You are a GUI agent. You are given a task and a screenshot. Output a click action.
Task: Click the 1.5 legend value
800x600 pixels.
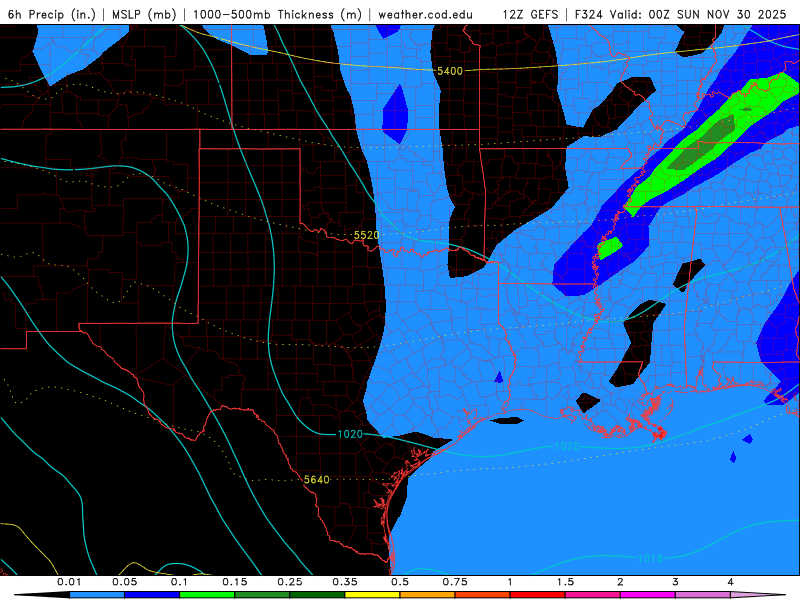coord(565,582)
